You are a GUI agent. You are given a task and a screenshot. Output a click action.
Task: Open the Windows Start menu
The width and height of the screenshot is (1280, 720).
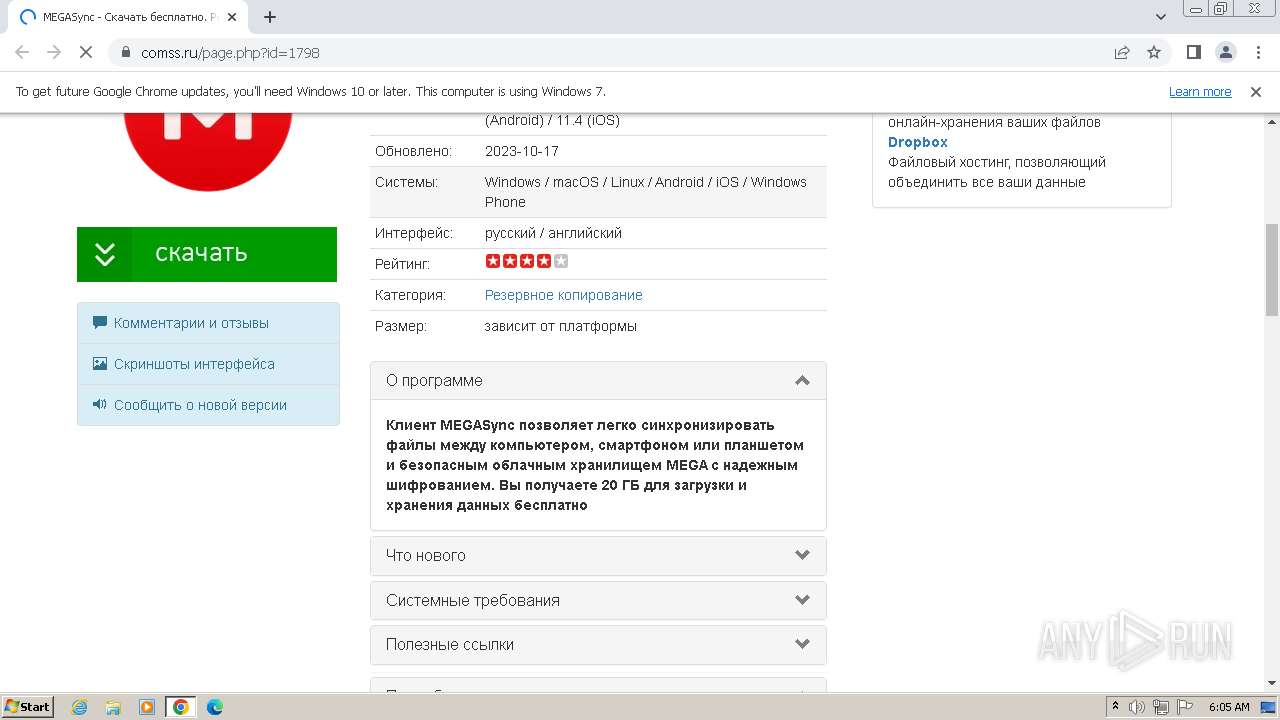(28, 707)
